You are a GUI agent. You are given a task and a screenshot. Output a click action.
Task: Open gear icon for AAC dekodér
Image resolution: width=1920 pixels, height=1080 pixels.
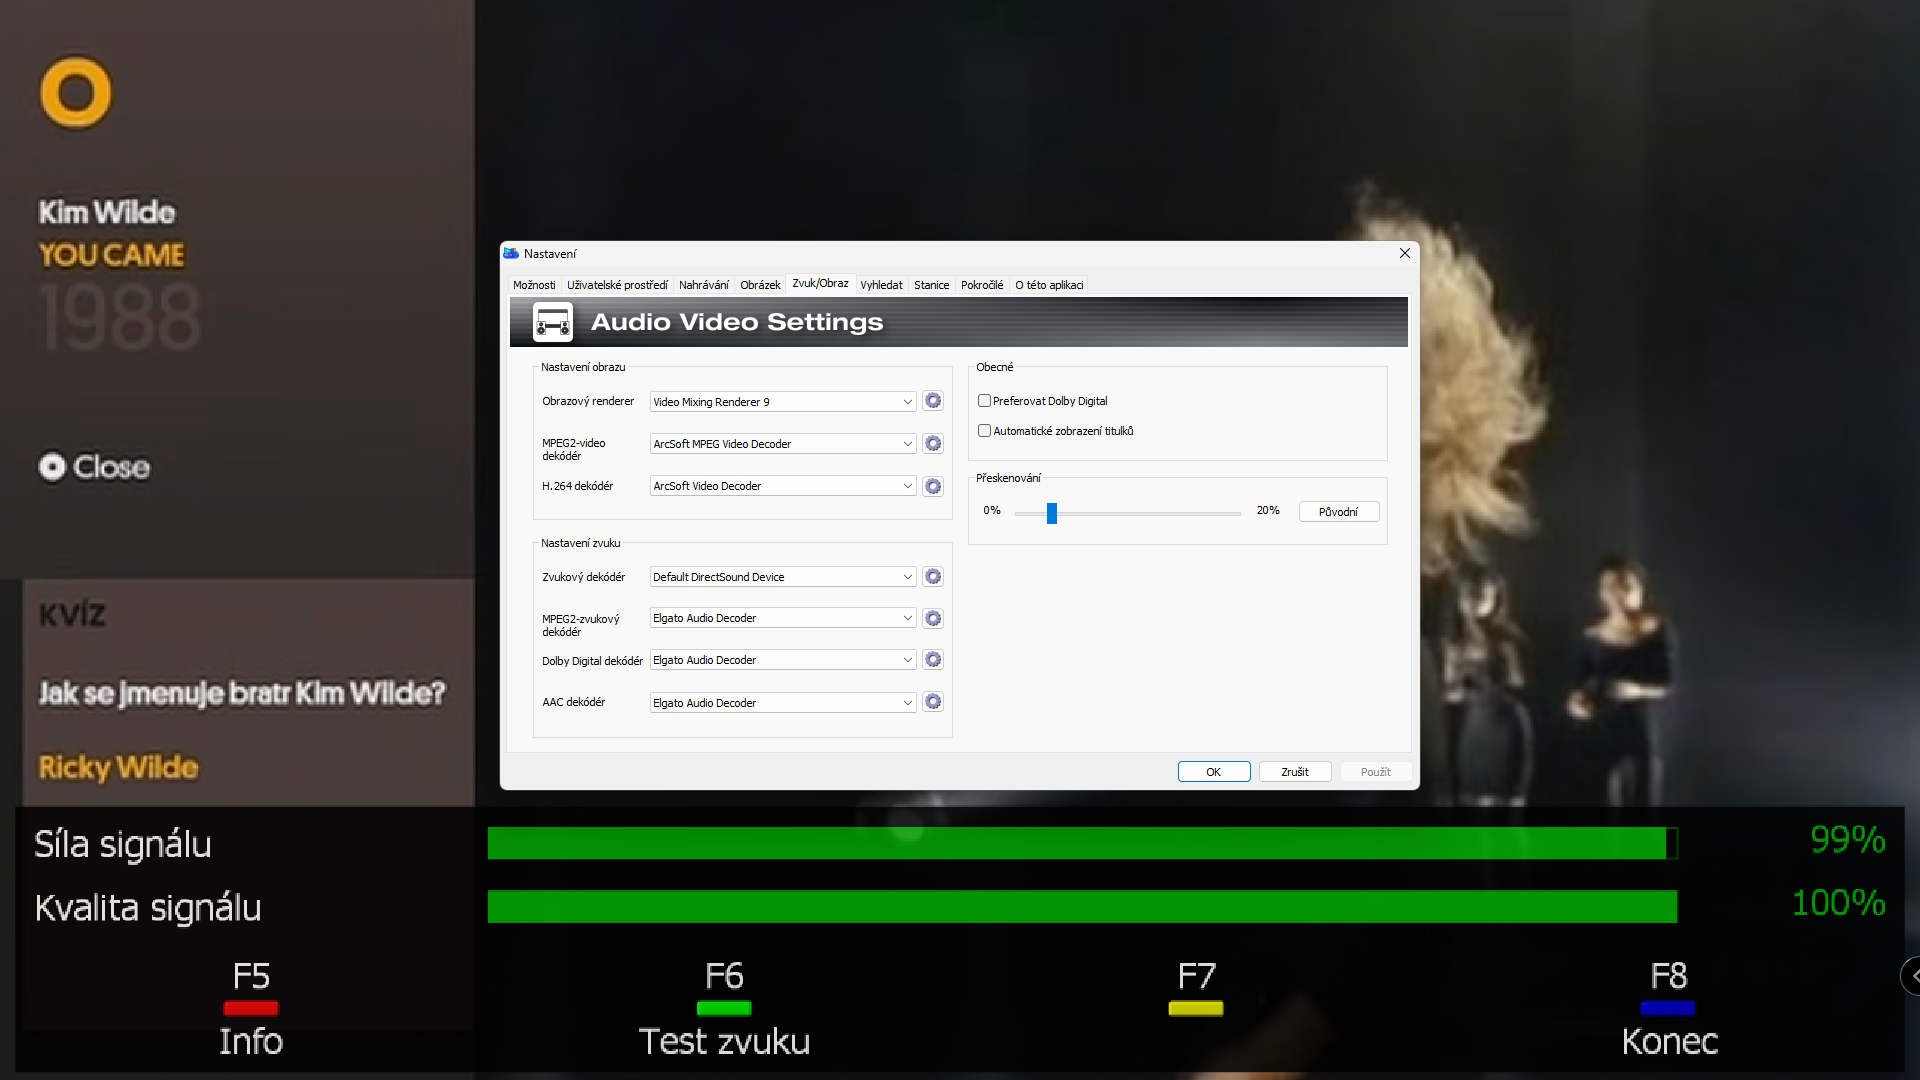[x=933, y=702]
